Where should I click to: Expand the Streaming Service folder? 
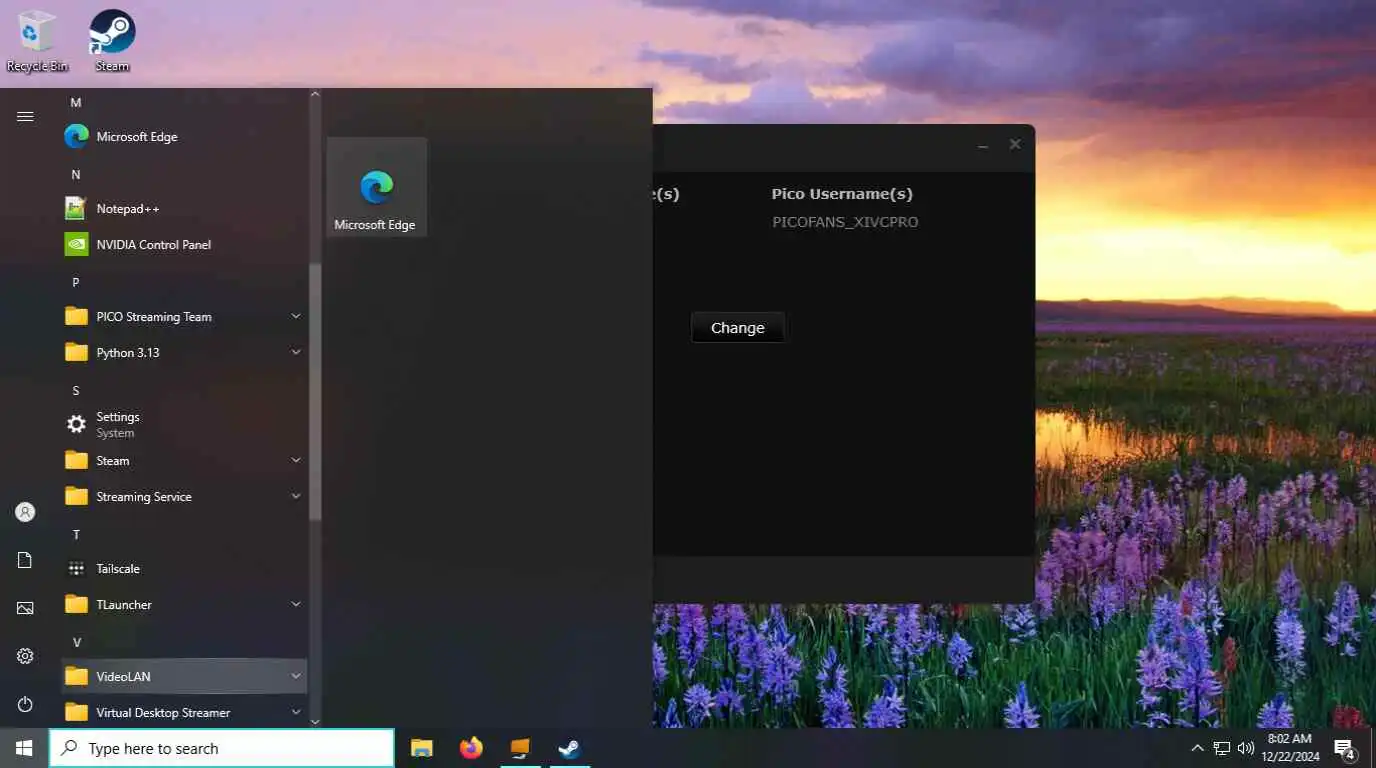pyautogui.click(x=184, y=497)
